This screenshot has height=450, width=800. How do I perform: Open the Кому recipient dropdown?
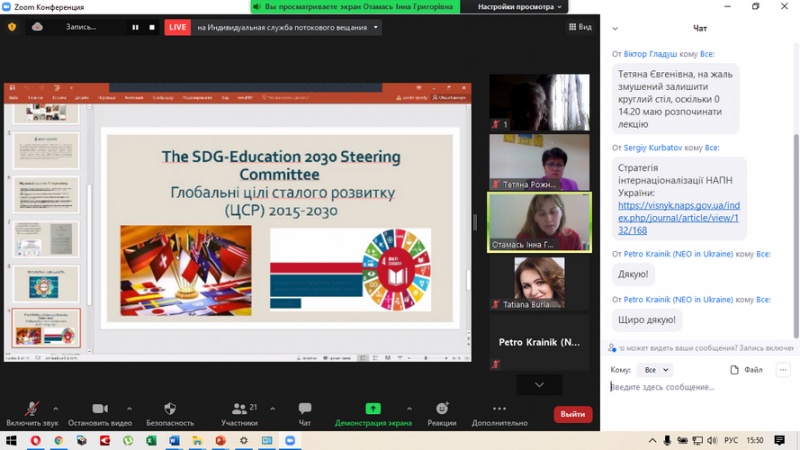point(654,370)
